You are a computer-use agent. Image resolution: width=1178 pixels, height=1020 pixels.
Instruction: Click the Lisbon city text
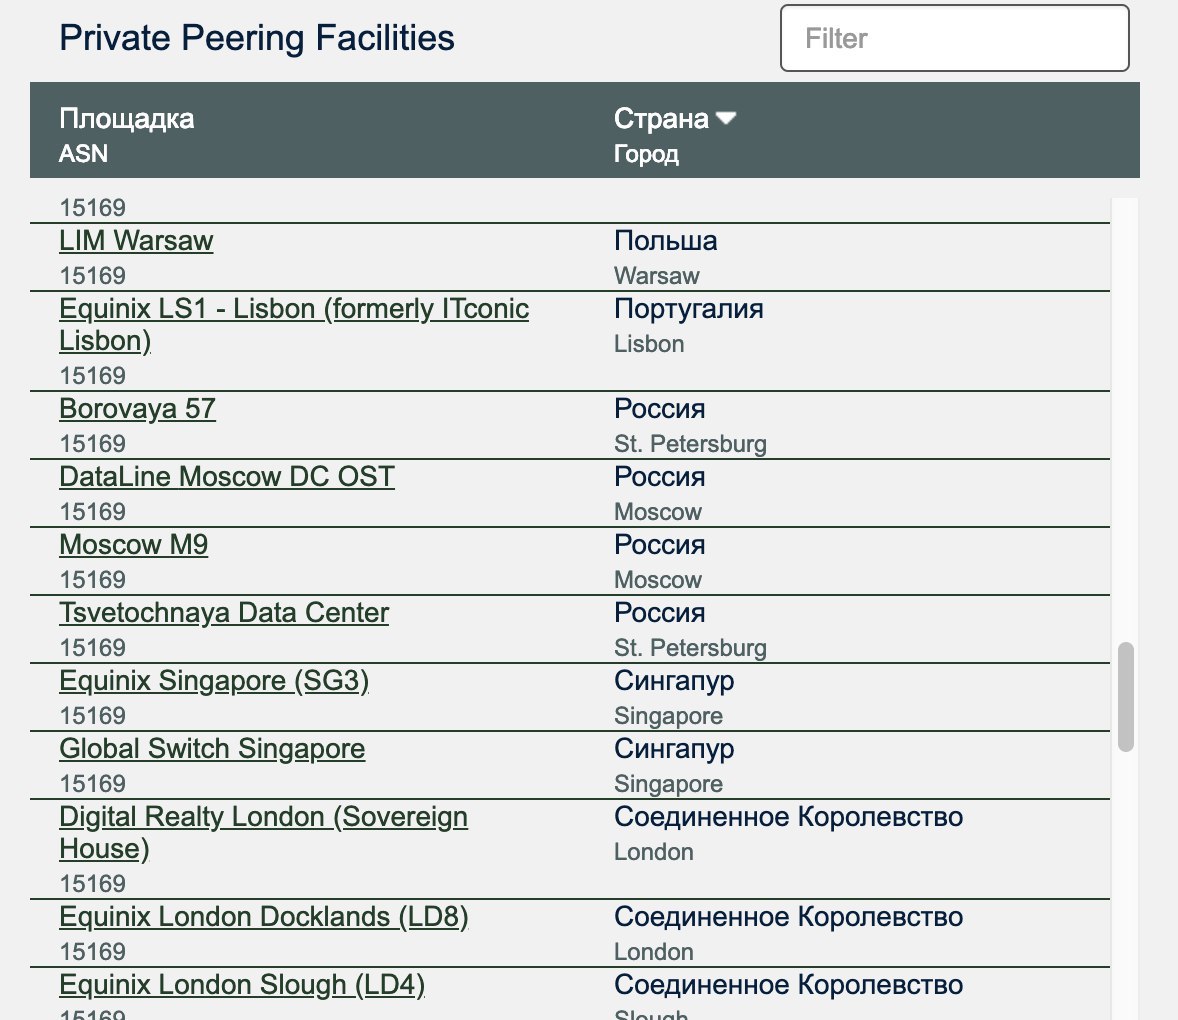tap(649, 344)
